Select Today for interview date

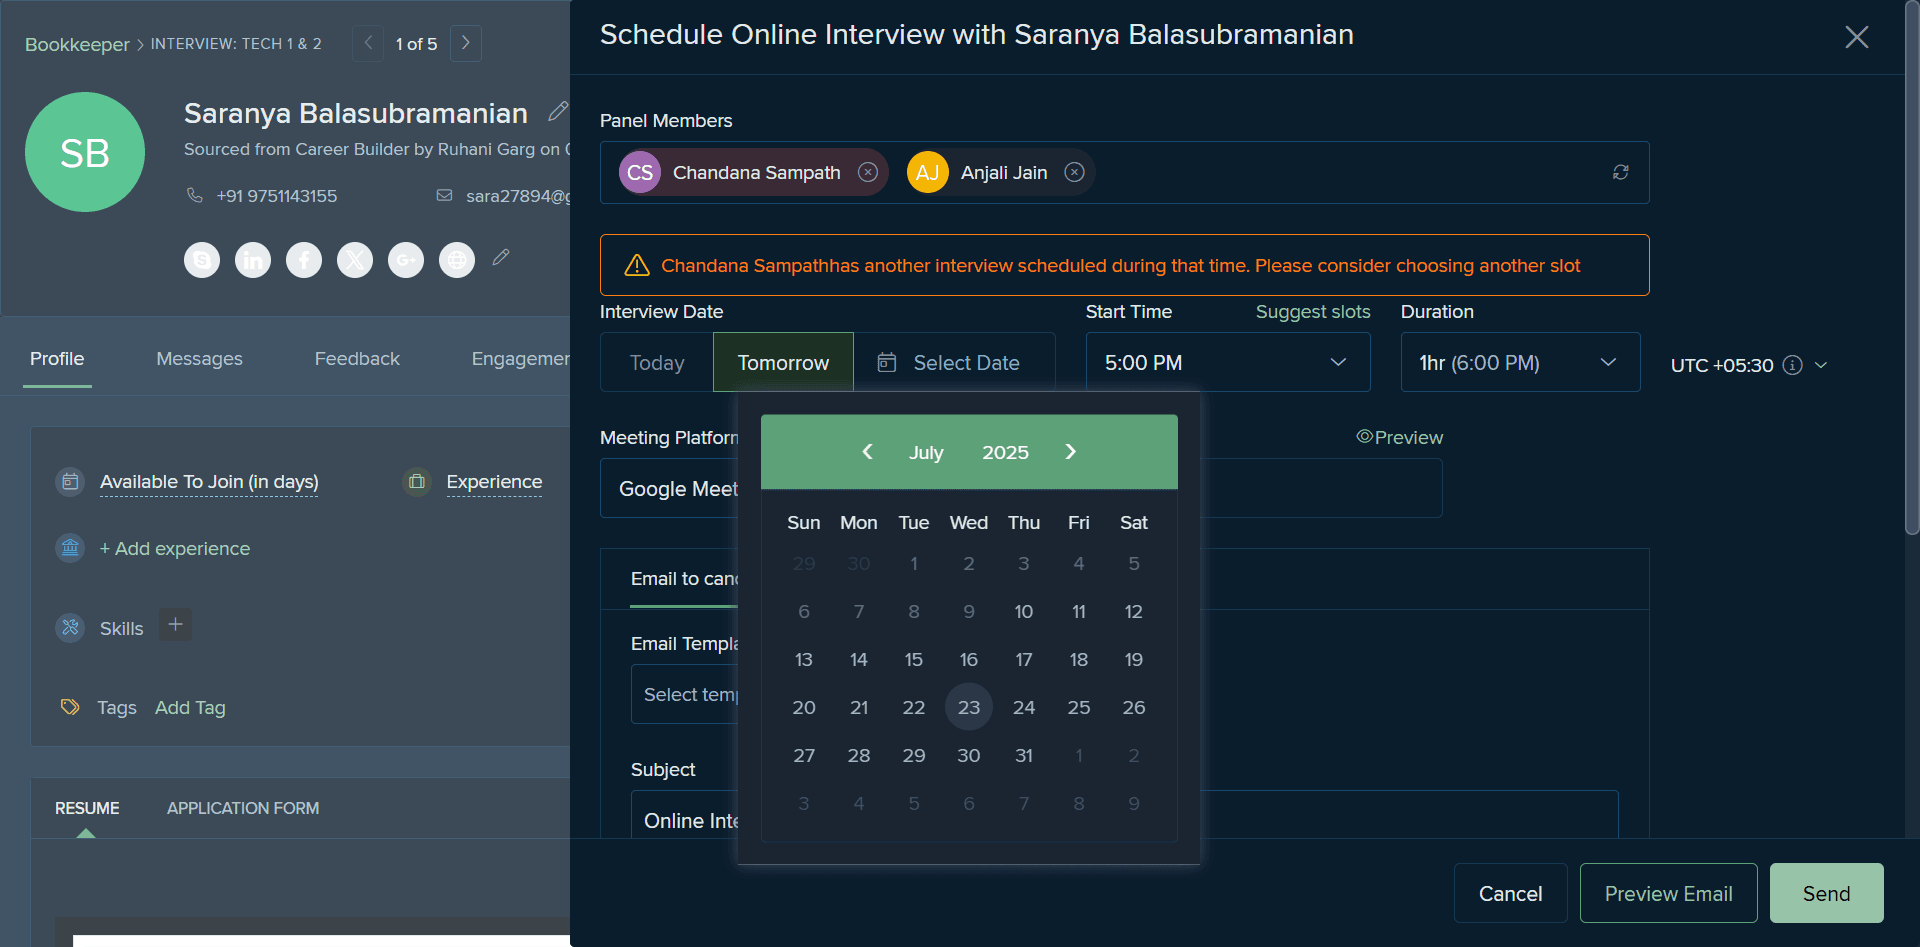tap(657, 362)
